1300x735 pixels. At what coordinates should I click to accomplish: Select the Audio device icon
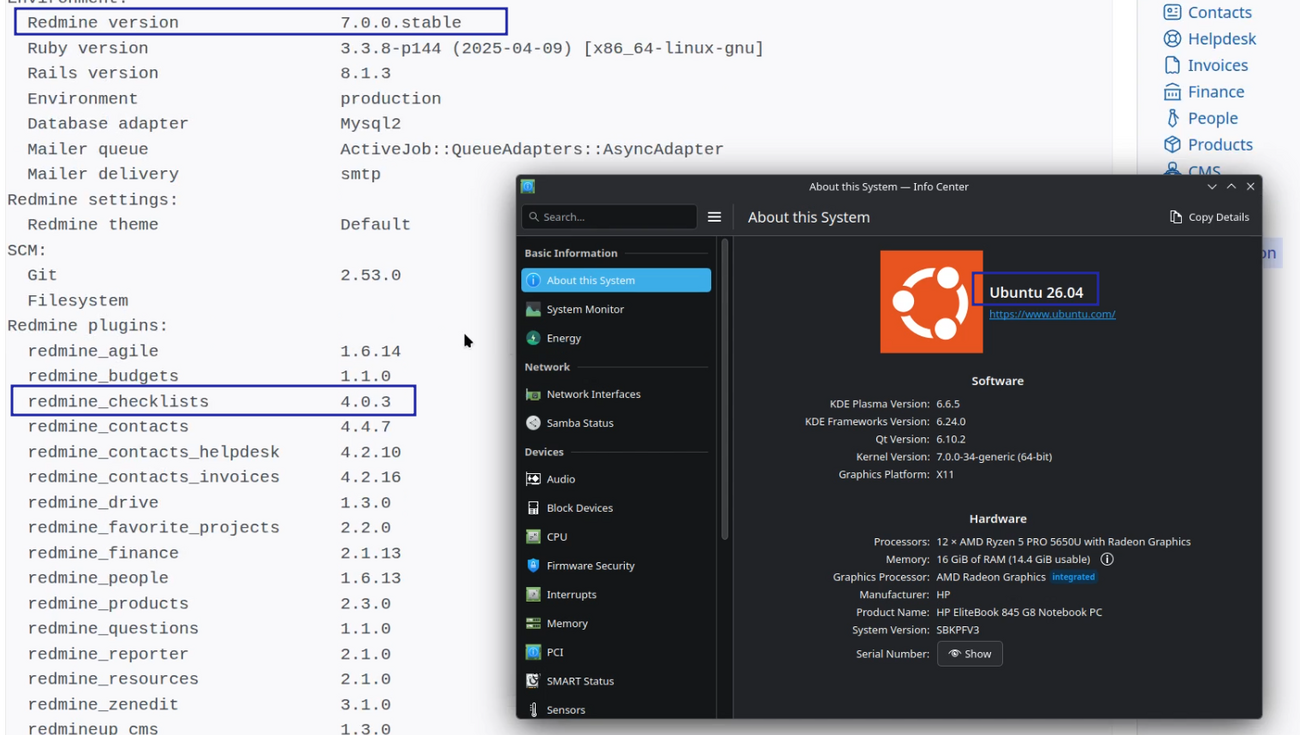533,479
